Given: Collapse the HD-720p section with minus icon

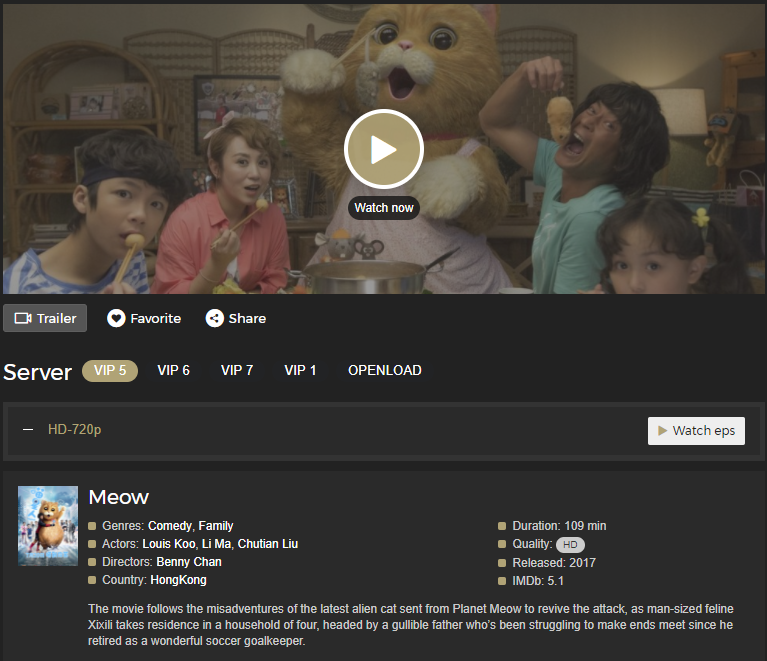Looking at the screenshot, I should tap(28, 430).
